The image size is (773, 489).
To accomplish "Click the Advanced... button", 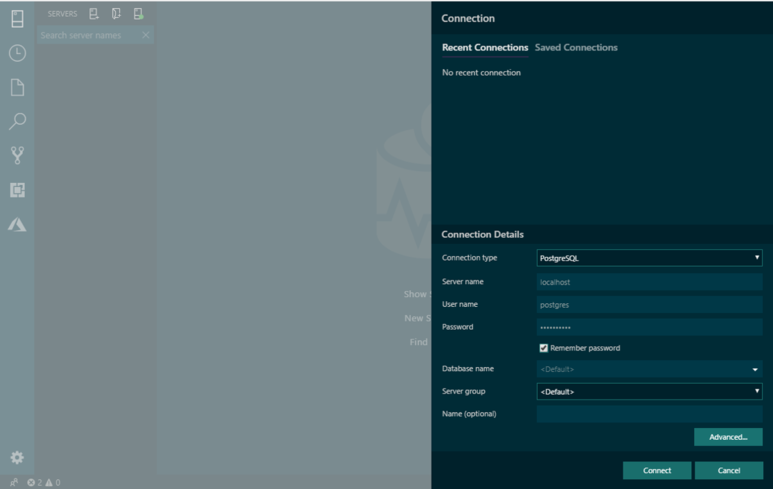I will pyautogui.click(x=728, y=437).
